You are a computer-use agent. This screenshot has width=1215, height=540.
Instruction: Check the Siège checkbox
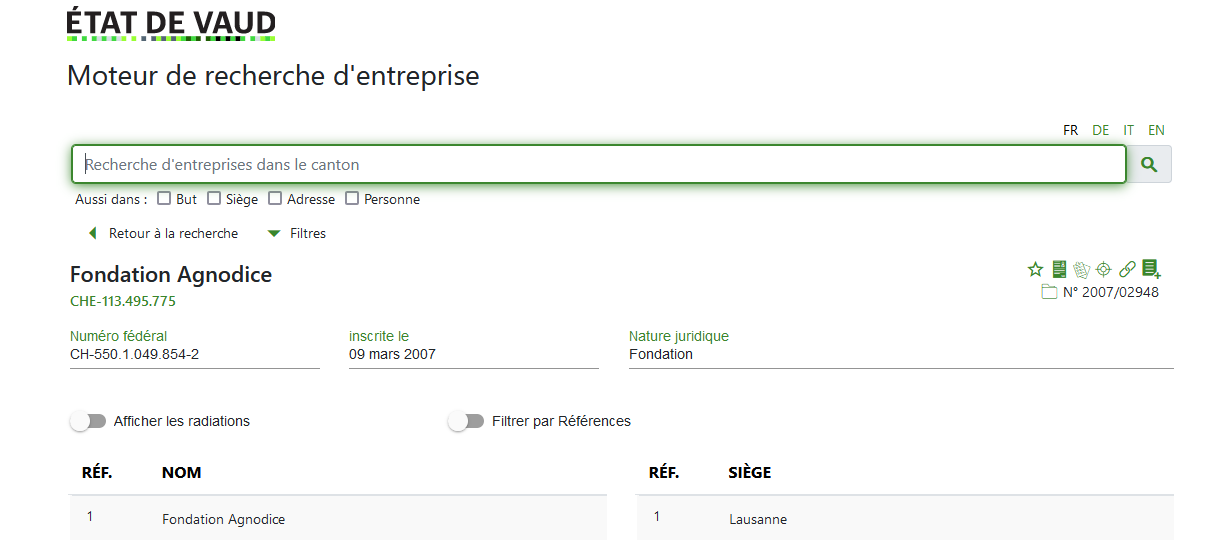(x=214, y=198)
